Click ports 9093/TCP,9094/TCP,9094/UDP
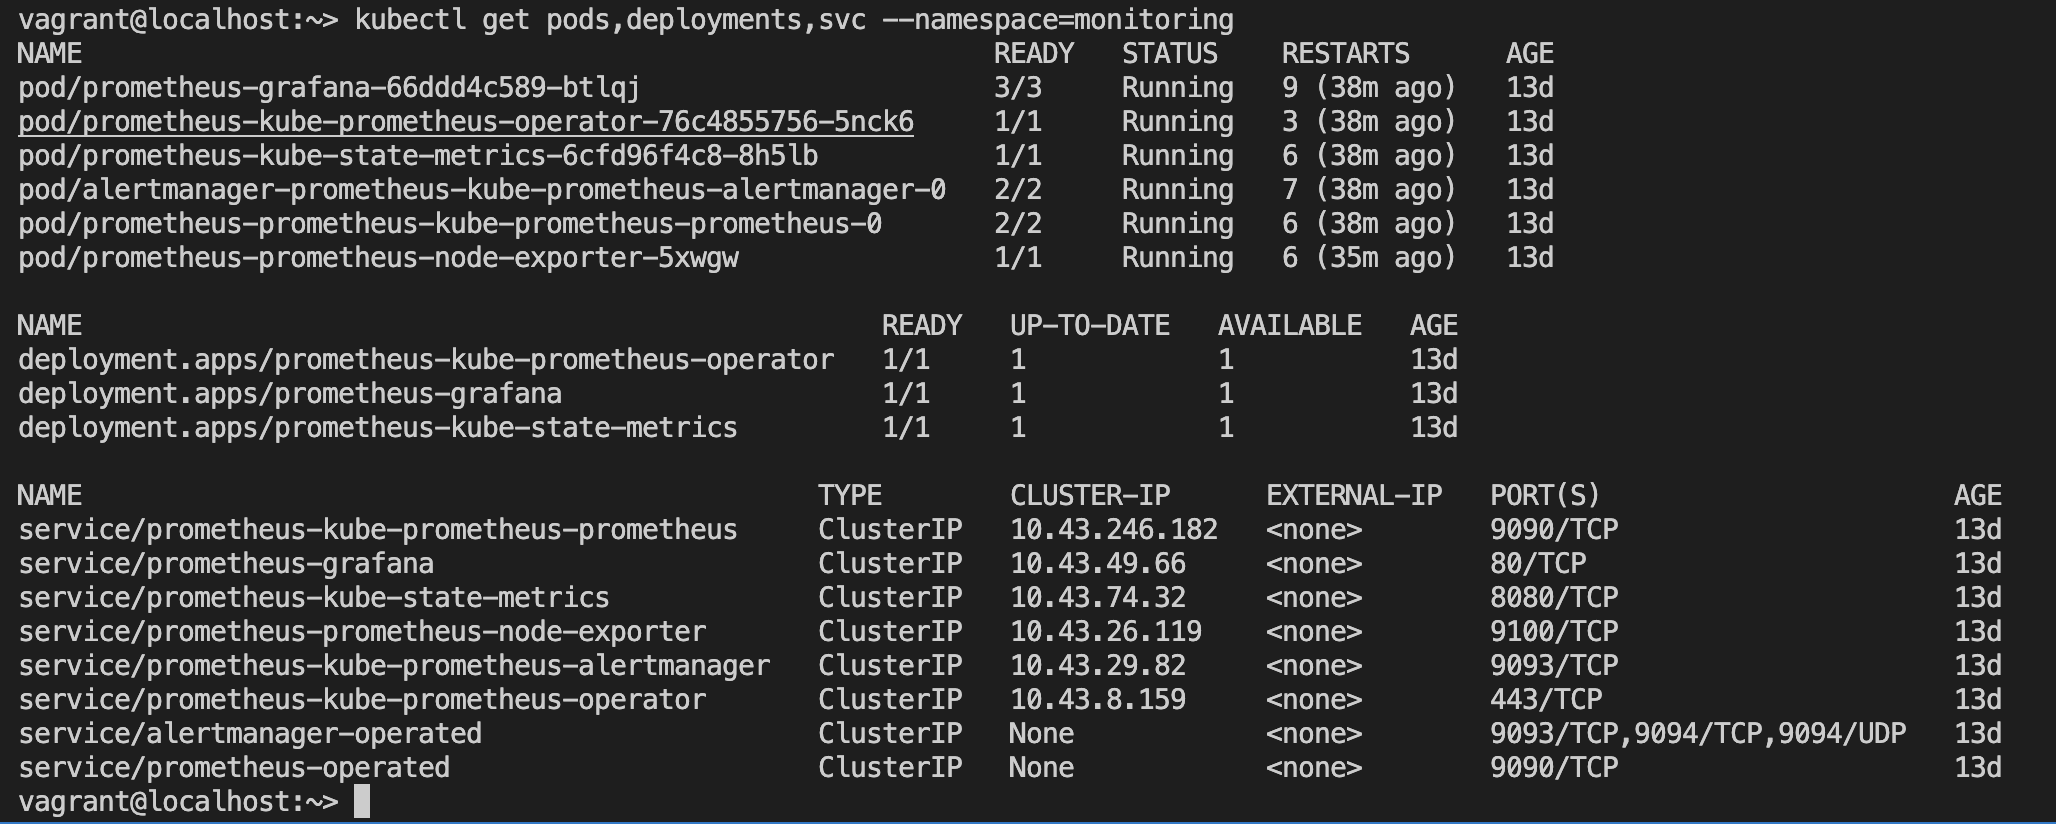Viewport: 2056px width, 824px height. coord(1698,734)
